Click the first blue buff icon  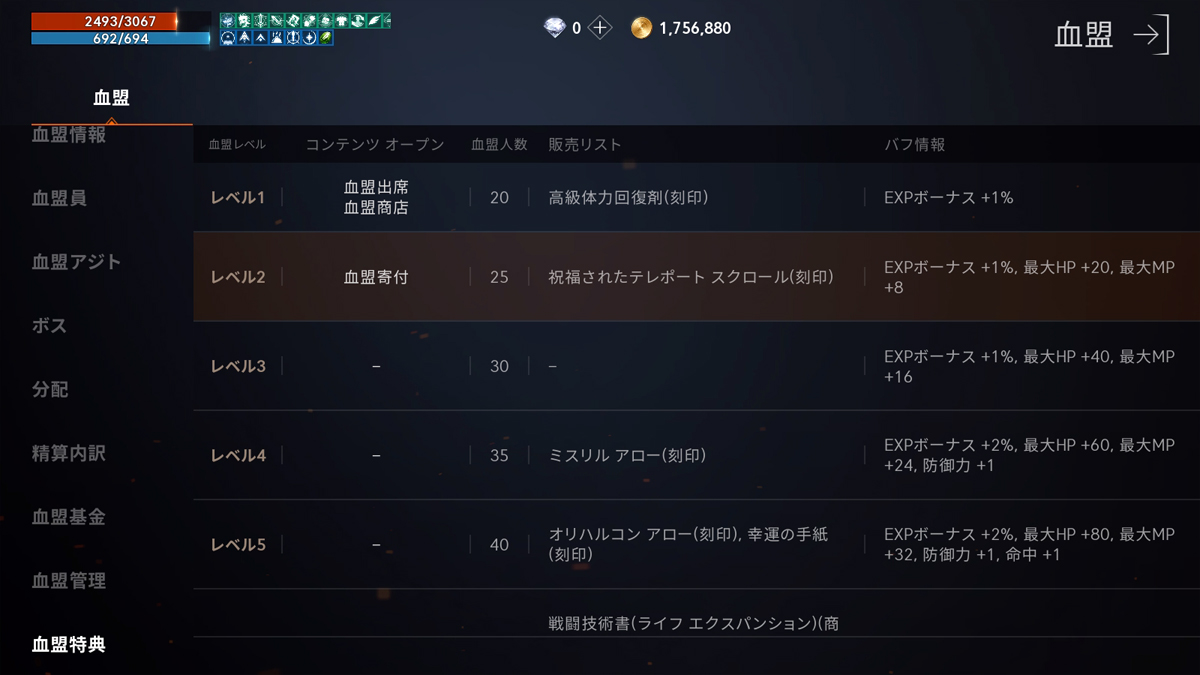tap(227, 38)
